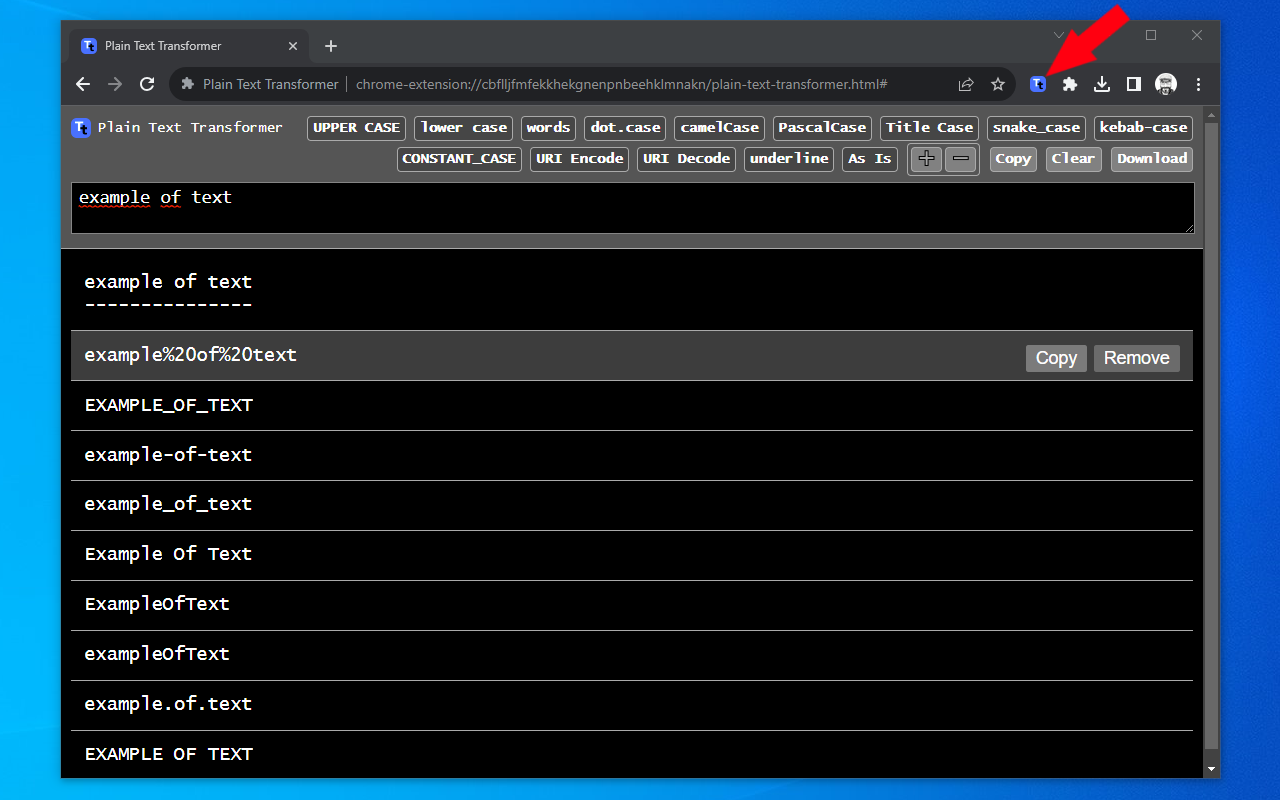Select the Plain Text Transformer browser tab
The width and height of the screenshot is (1280, 800).
[x=188, y=46]
